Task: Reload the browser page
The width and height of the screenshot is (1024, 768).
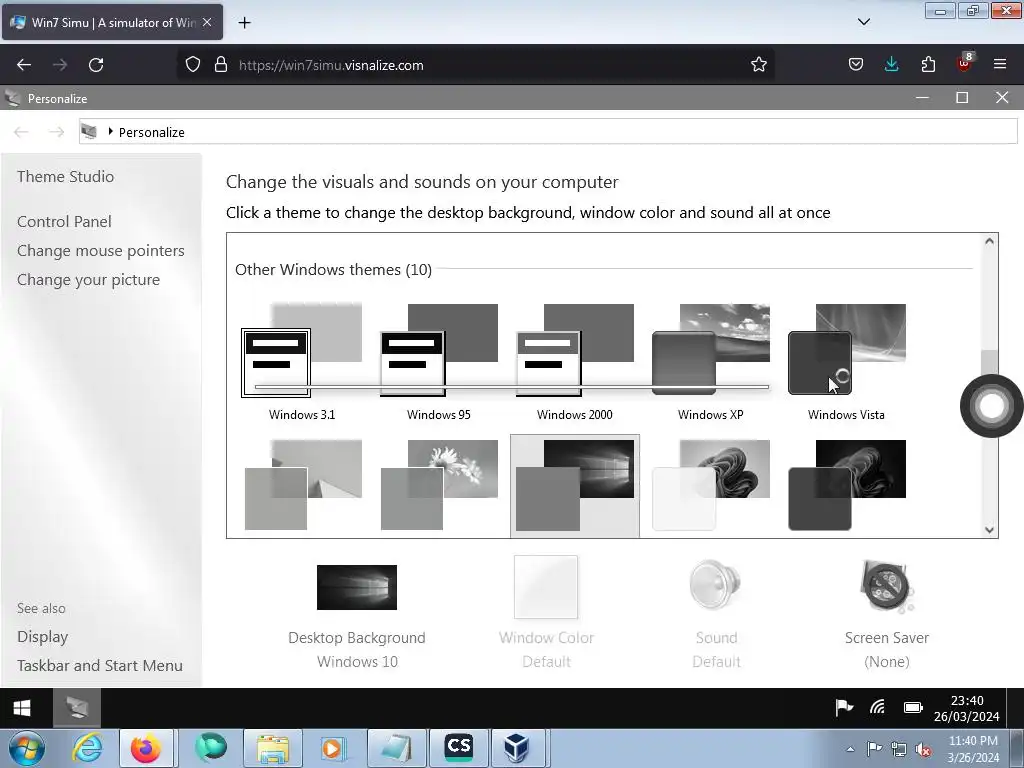Action: coord(96,65)
